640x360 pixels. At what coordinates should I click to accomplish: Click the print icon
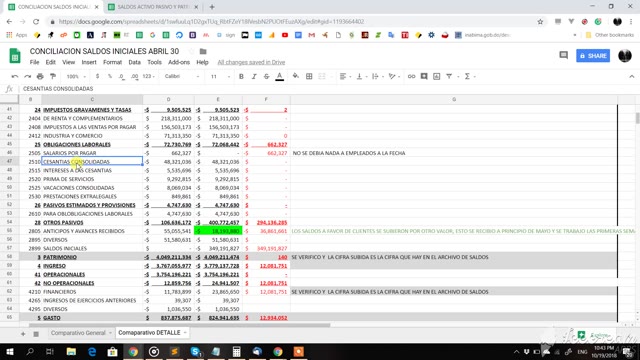(x=40, y=76)
